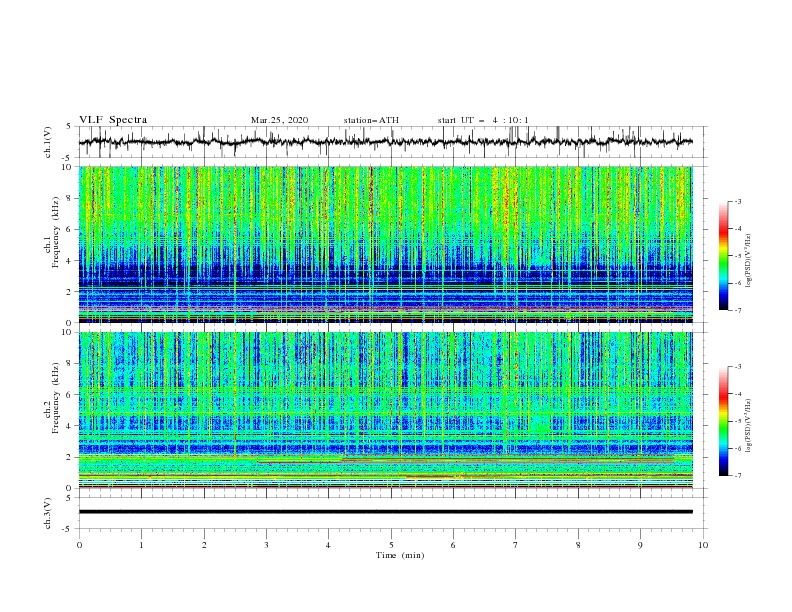792x612 pixels.
Task: Click the 'Time (min)' axis label
Action: click(400, 555)
